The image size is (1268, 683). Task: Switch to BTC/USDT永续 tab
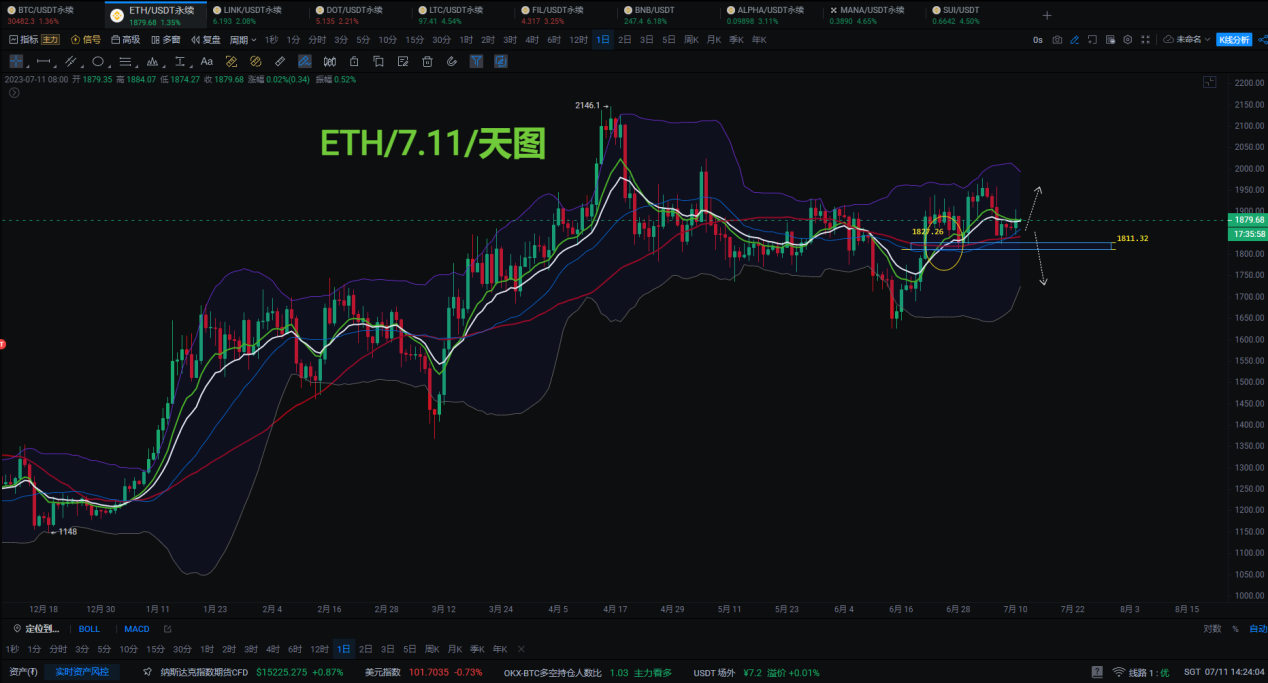coord(52,15)
